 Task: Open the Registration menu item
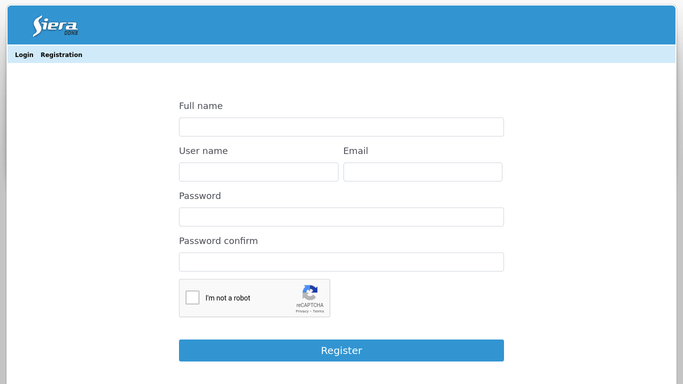(61, 55)
